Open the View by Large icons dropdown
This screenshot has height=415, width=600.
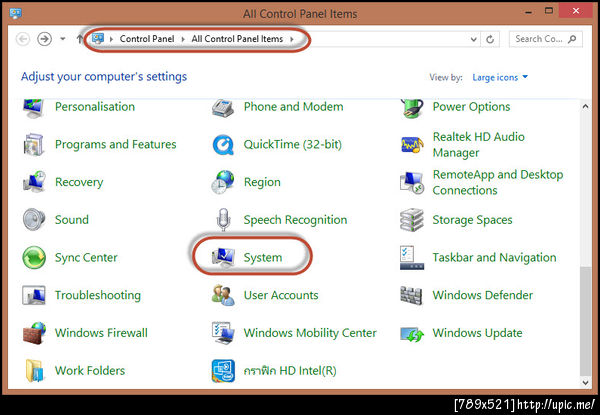pyautogui.click(x=500, y=77)
